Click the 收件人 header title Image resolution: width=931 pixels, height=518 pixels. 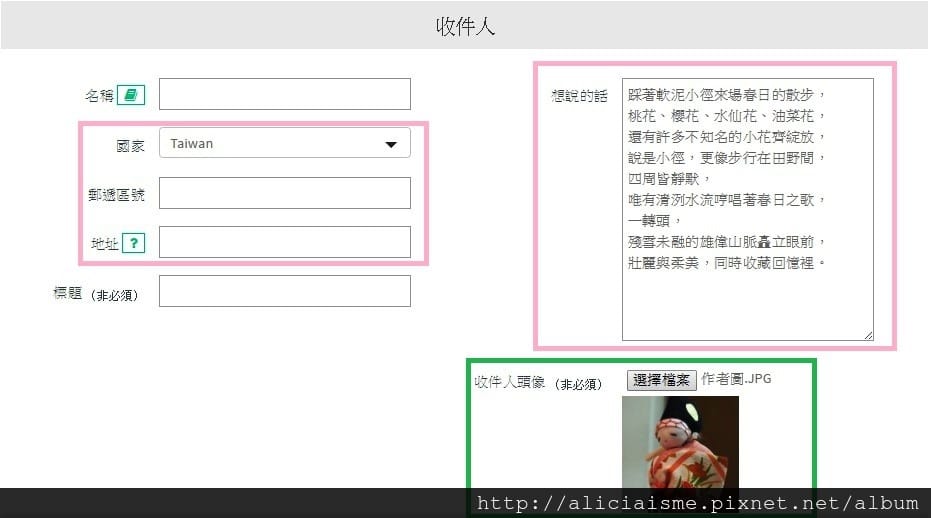click(x=465, y=26)
